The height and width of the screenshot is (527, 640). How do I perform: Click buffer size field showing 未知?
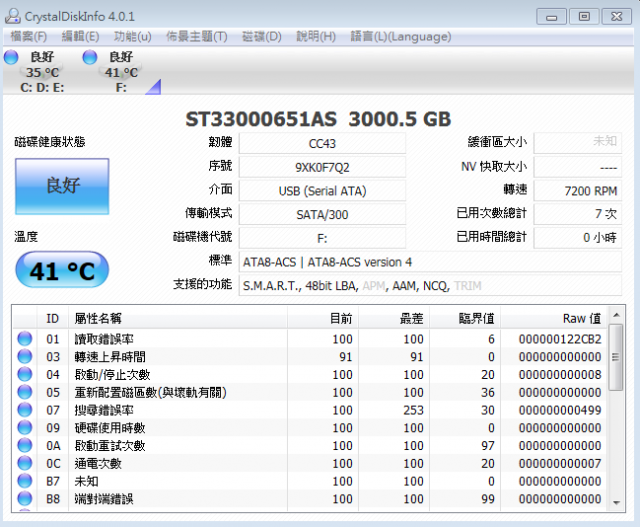578,143
